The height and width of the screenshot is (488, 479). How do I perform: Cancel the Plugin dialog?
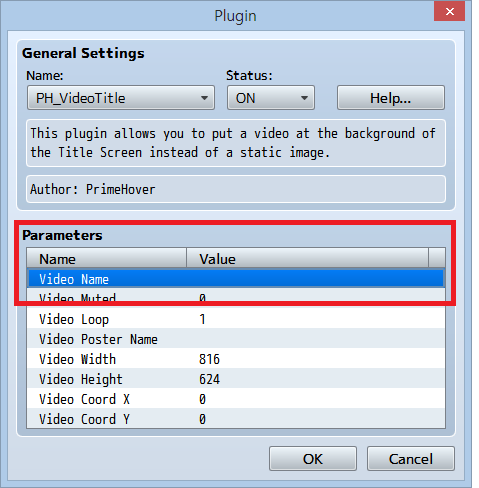coord(411,459)
